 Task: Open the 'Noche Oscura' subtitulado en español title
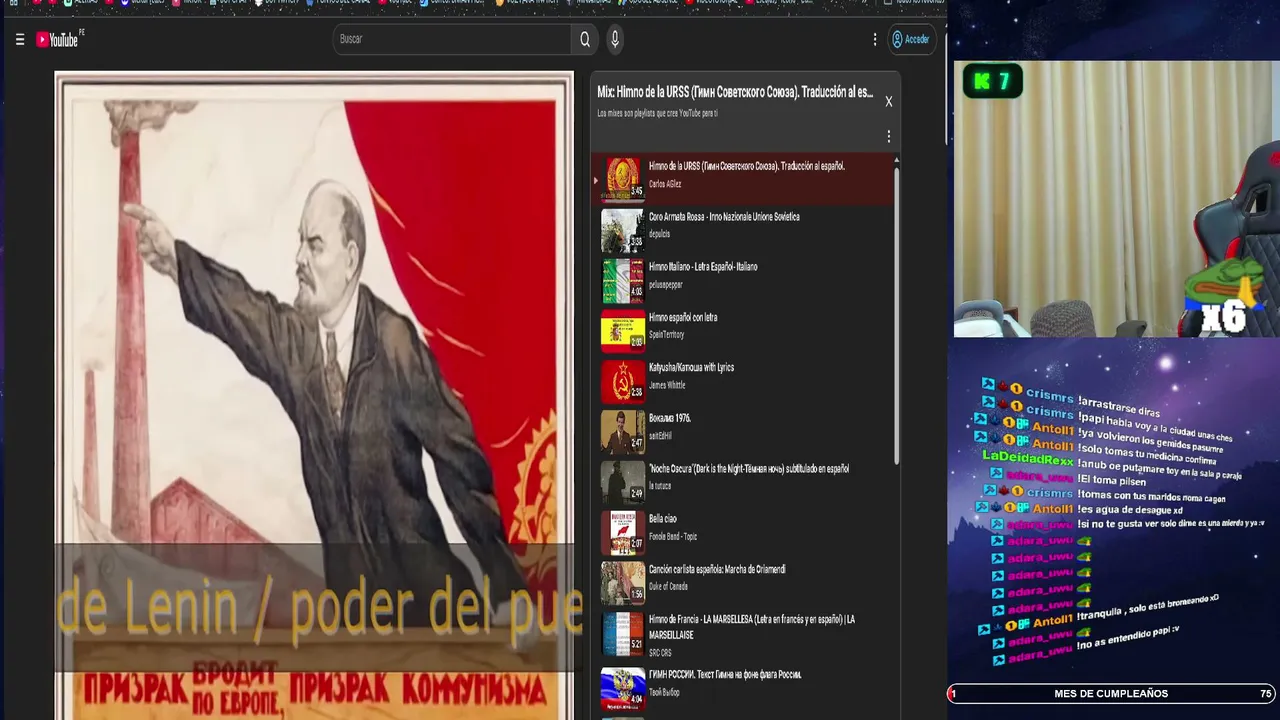[x=749, y=468]
